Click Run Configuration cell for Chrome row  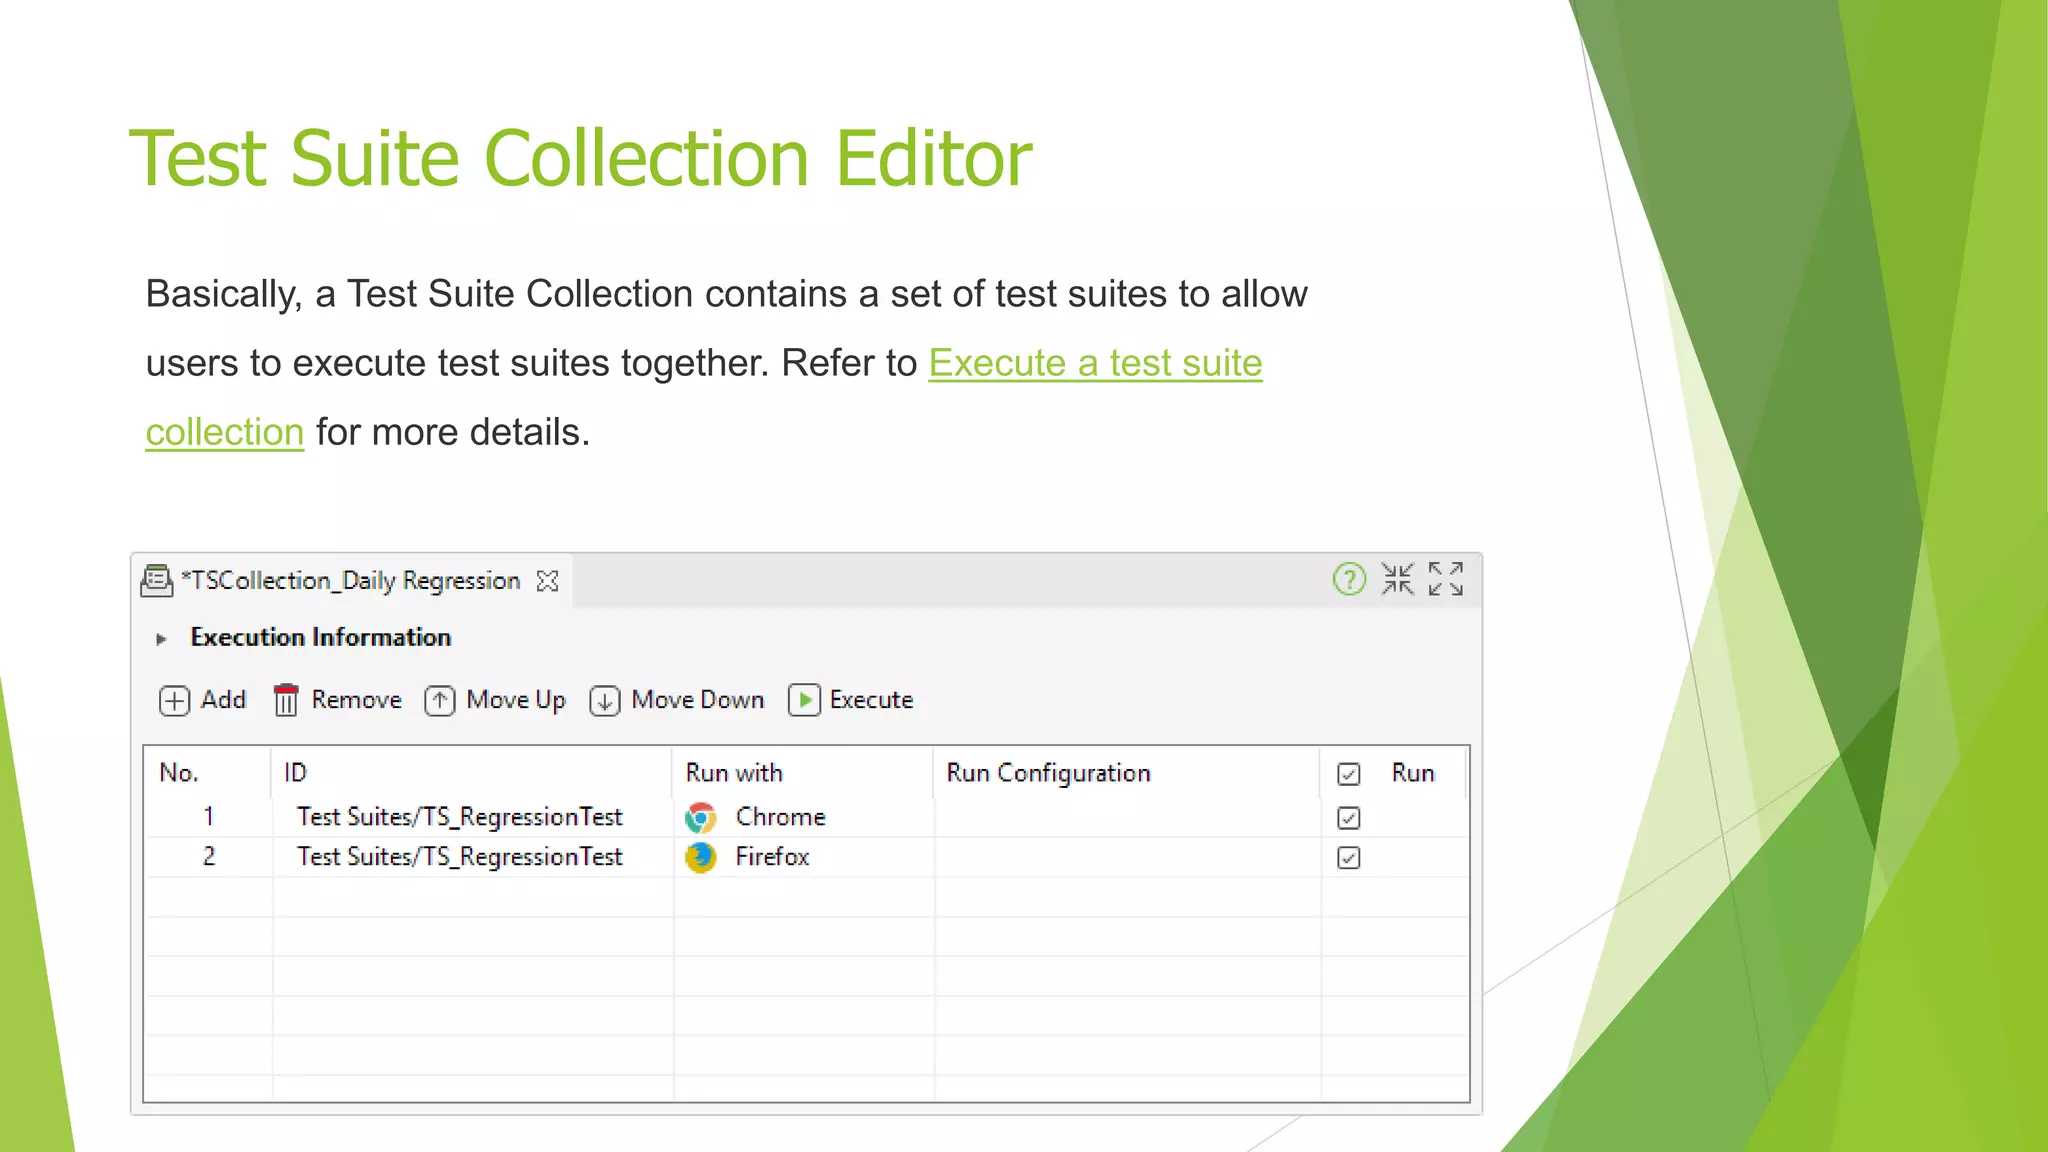pyautogui.click(x=1128, y=817)
